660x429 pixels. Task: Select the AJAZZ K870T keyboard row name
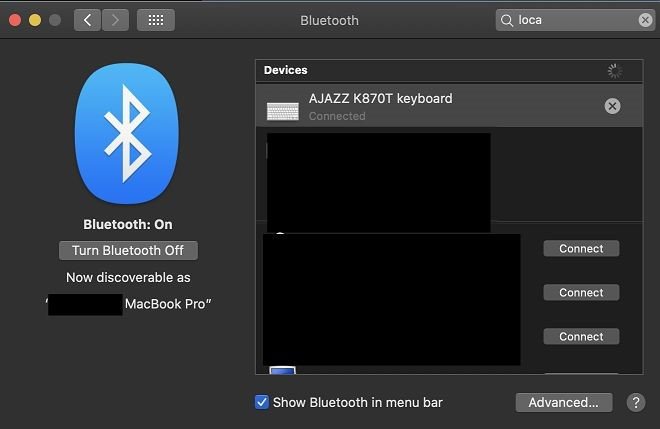(x=381, y=99)
